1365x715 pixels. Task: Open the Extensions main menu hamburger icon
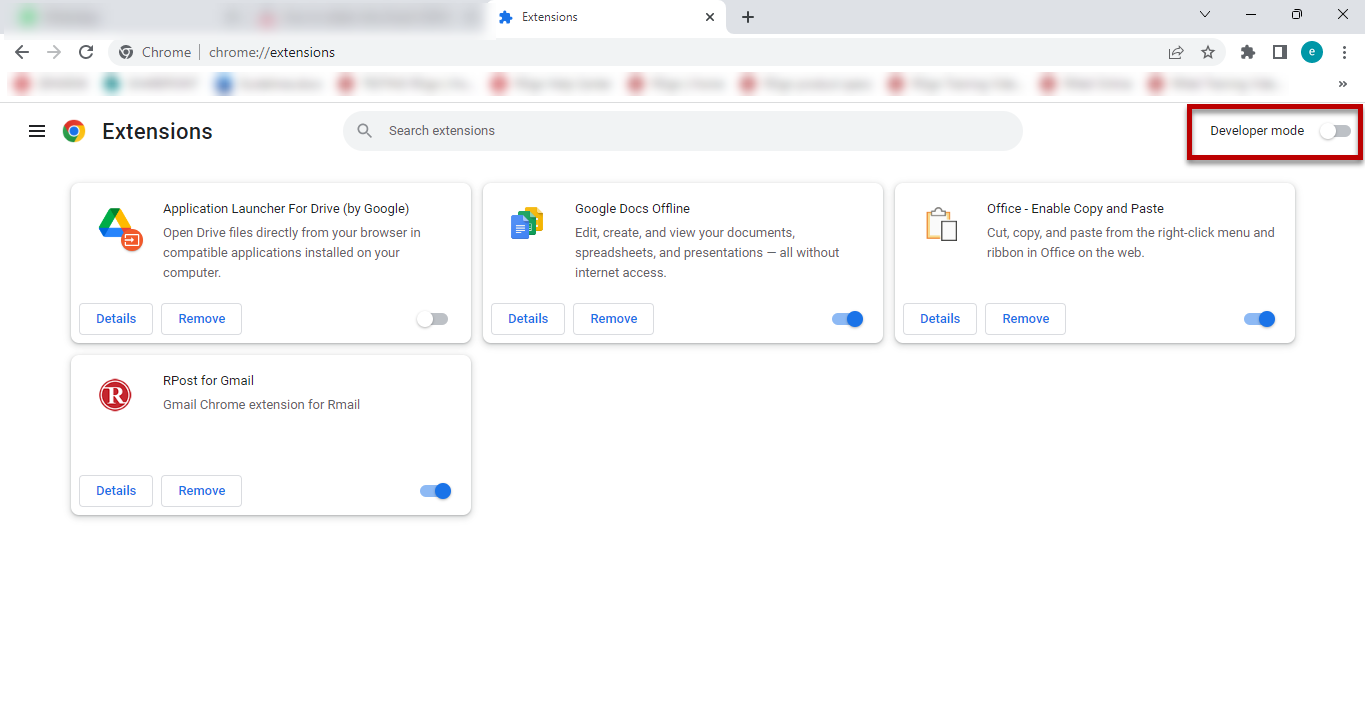click(37, 131)
